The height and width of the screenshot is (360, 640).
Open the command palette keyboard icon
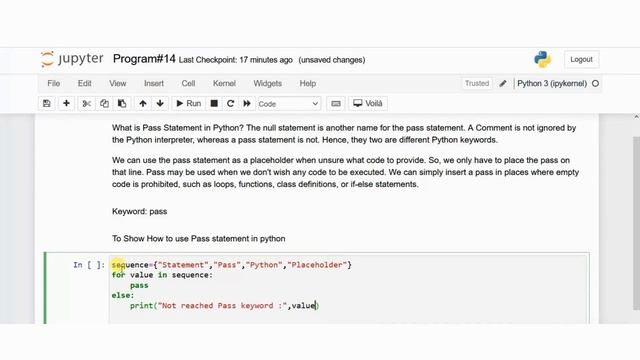pyautogui.click(x=336, y=104)
